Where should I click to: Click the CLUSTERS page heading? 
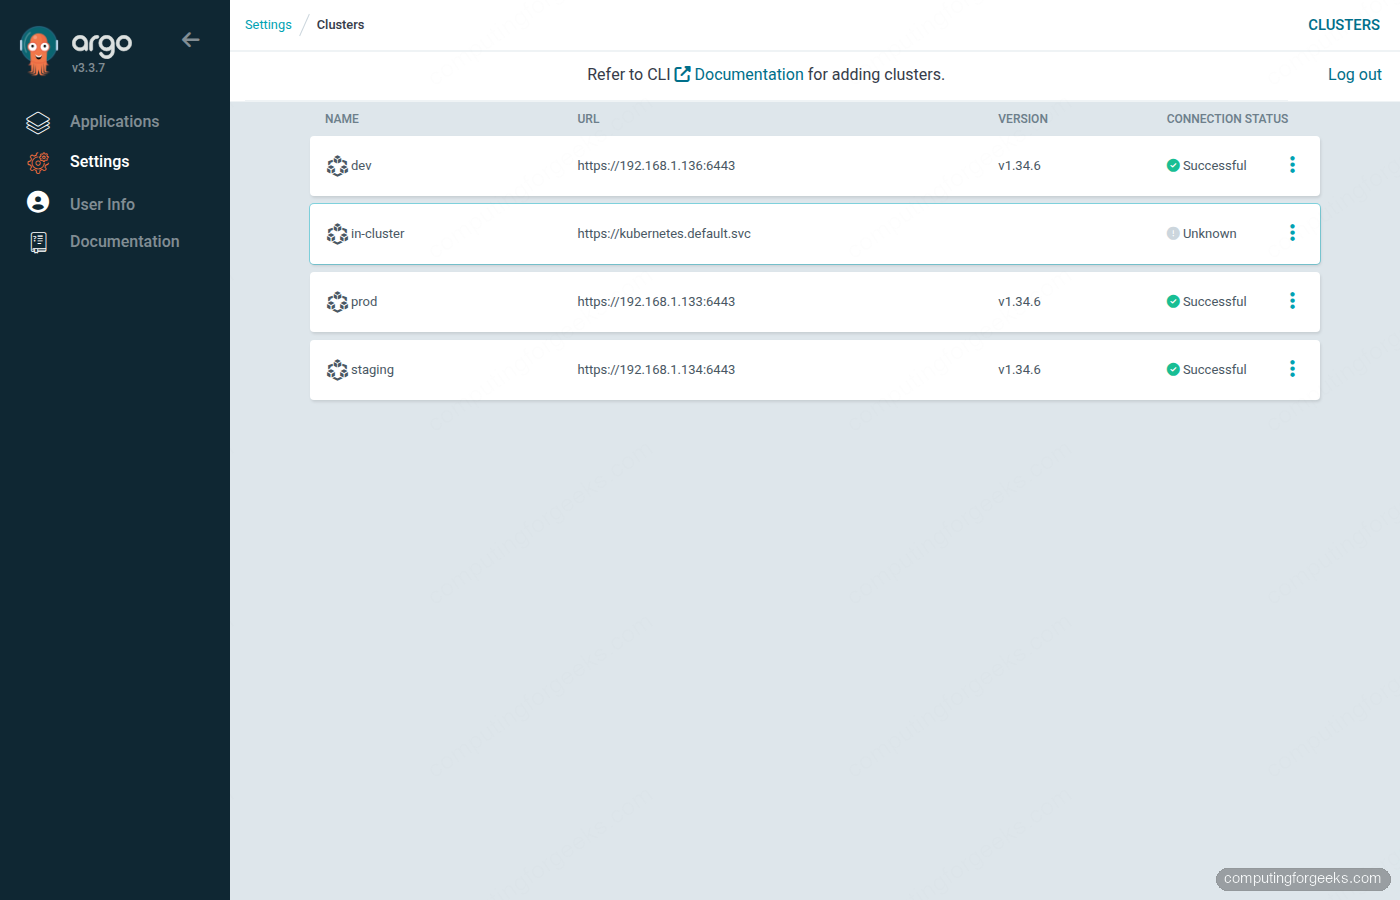(x=1344, y=24)
